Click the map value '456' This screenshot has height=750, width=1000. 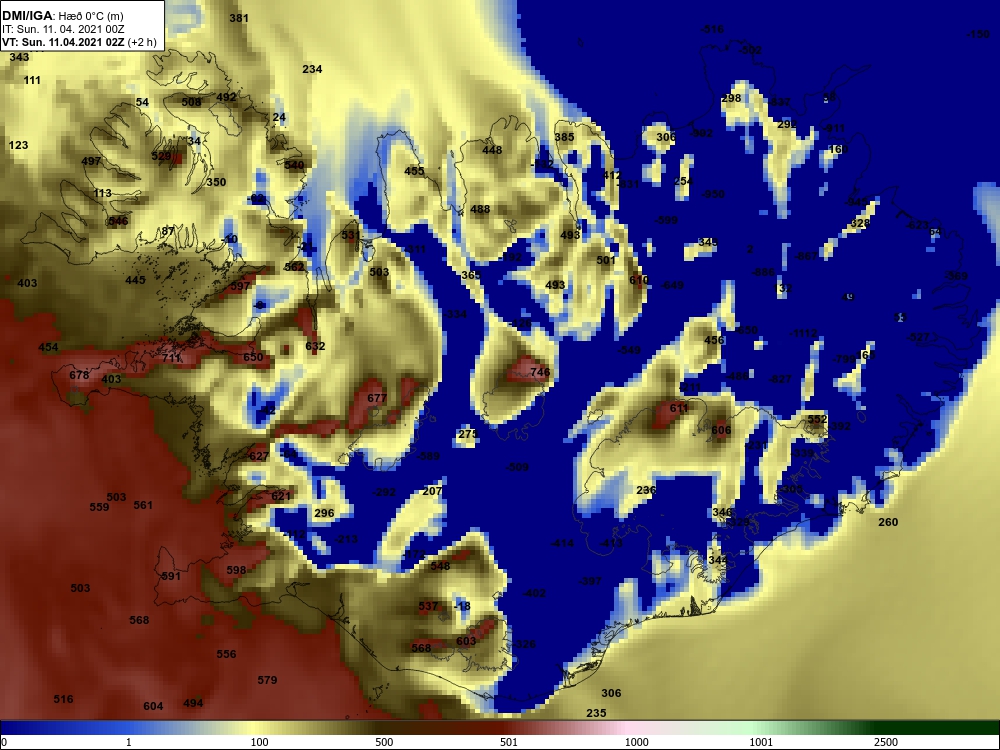(x=714, y=340)
